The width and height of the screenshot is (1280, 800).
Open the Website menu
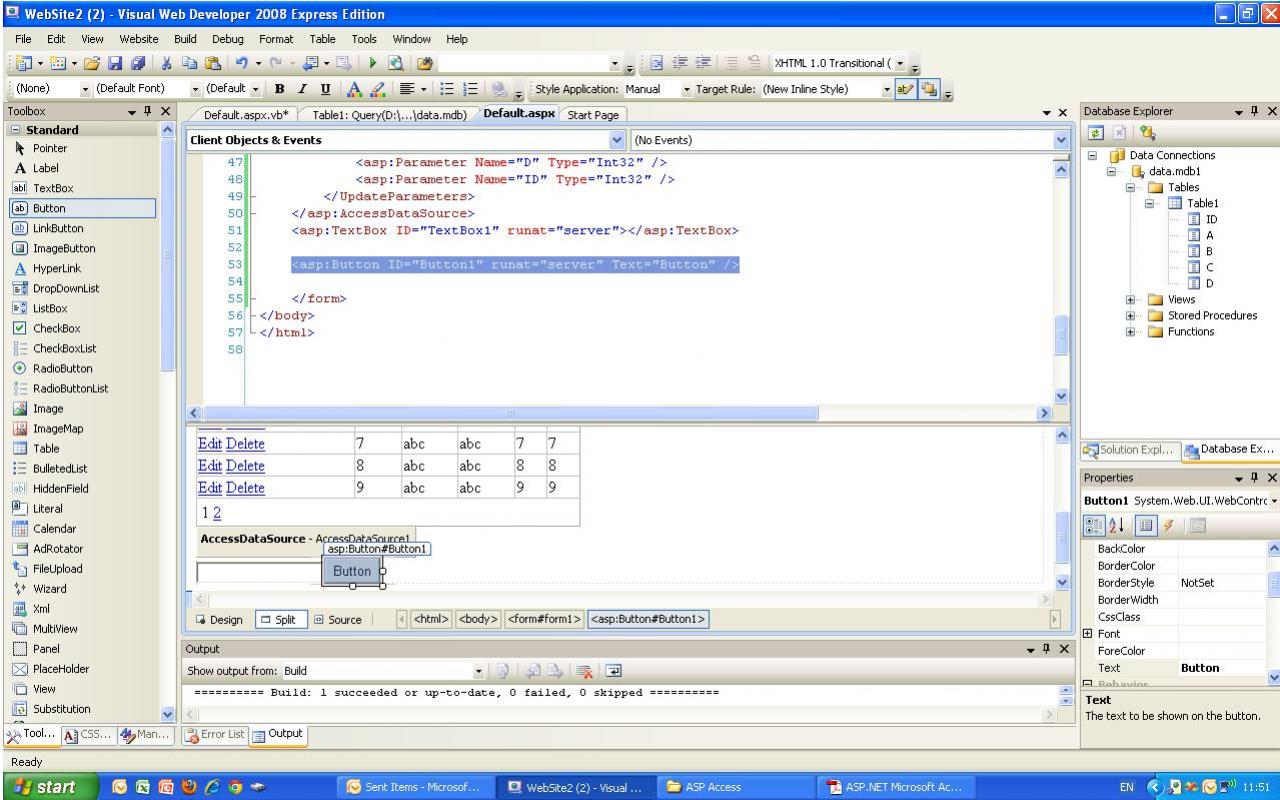(x=139, y=39)
